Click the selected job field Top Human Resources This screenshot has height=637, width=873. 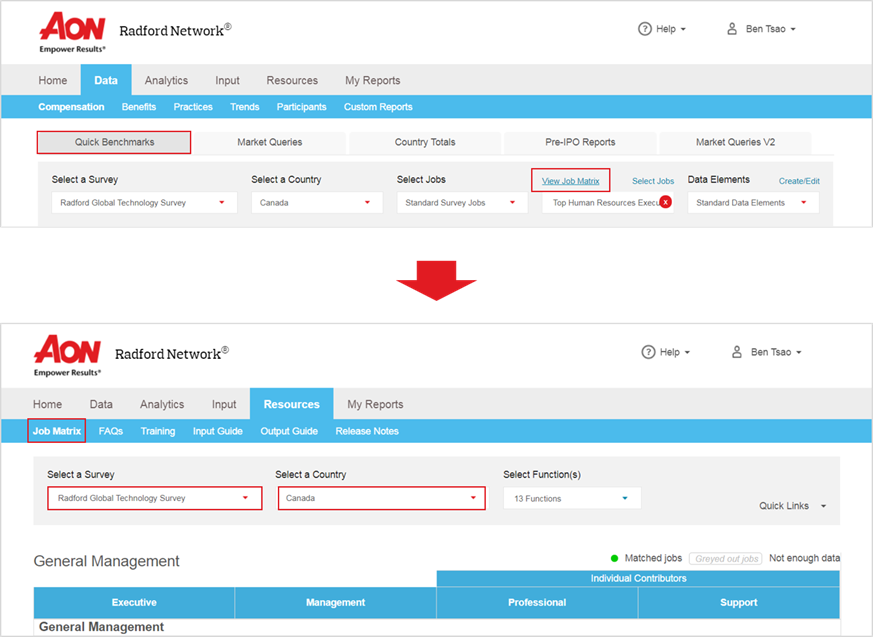[x=608, y=203]
